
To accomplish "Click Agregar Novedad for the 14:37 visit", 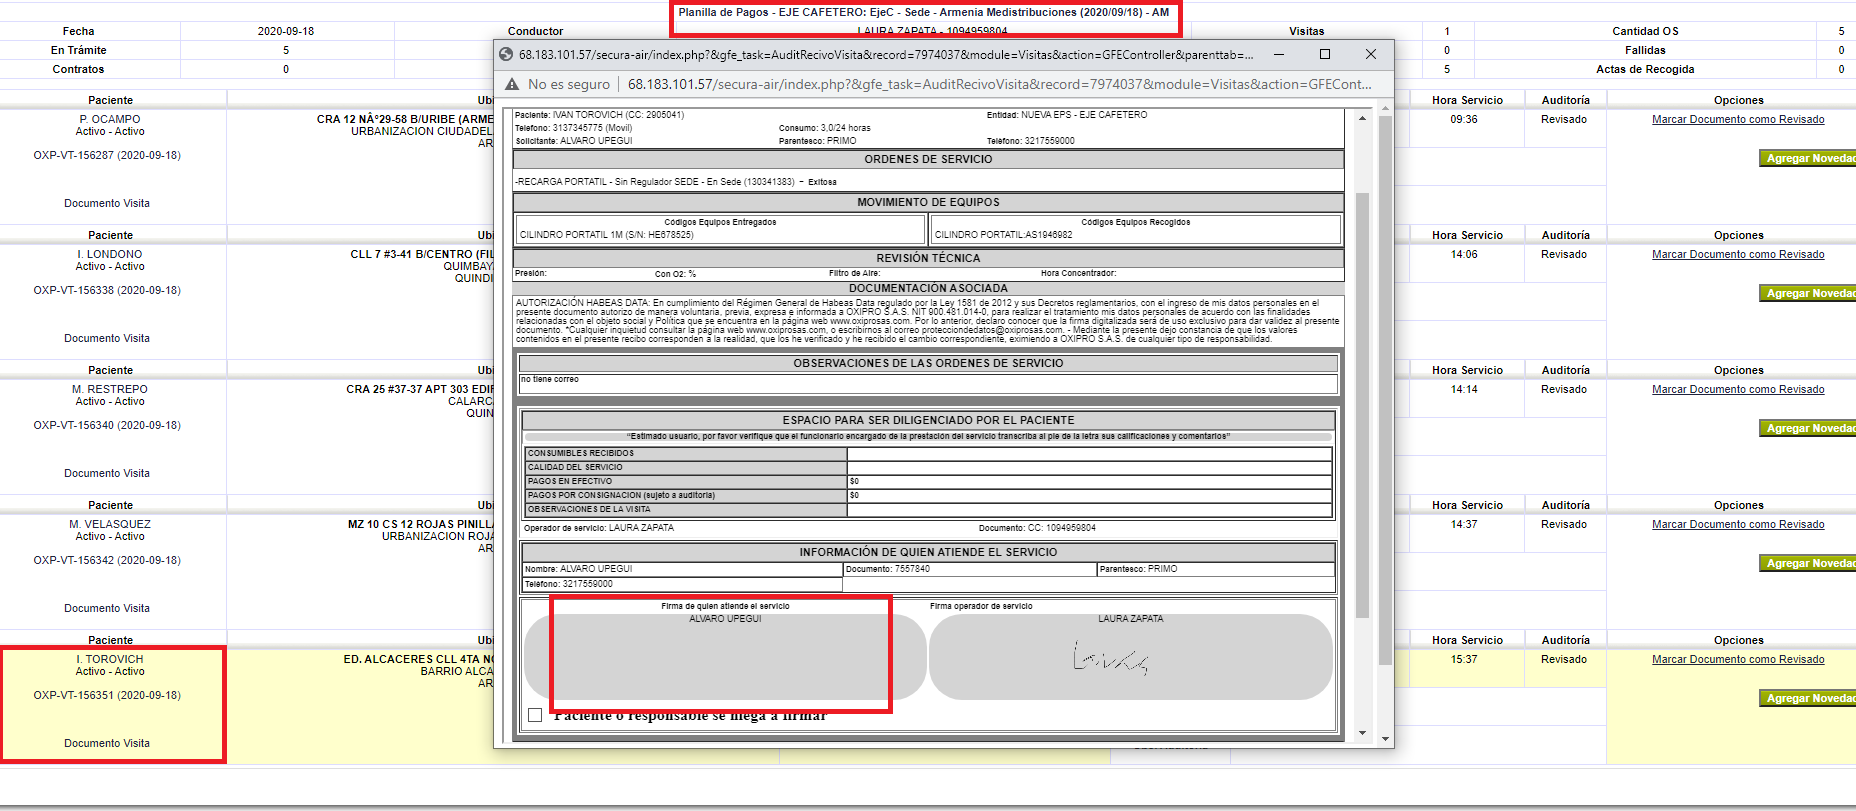I will [1808, 563].
